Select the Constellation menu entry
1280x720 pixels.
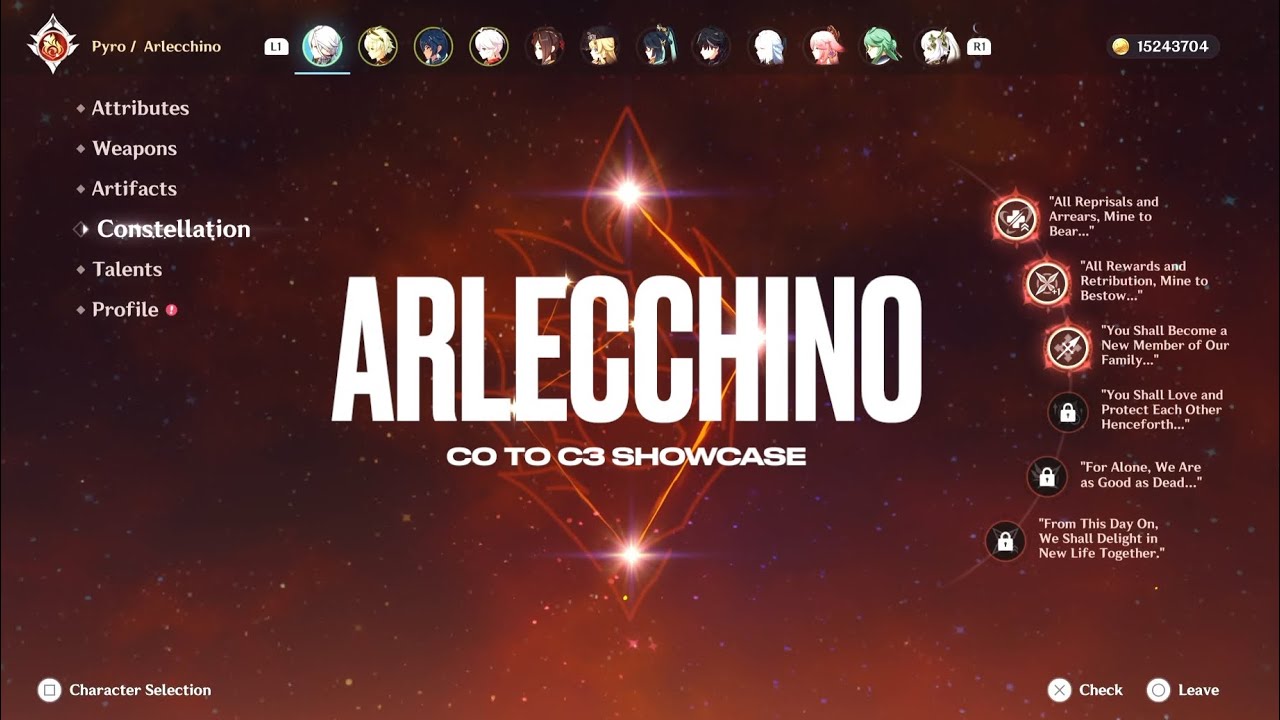coord(173,229)
